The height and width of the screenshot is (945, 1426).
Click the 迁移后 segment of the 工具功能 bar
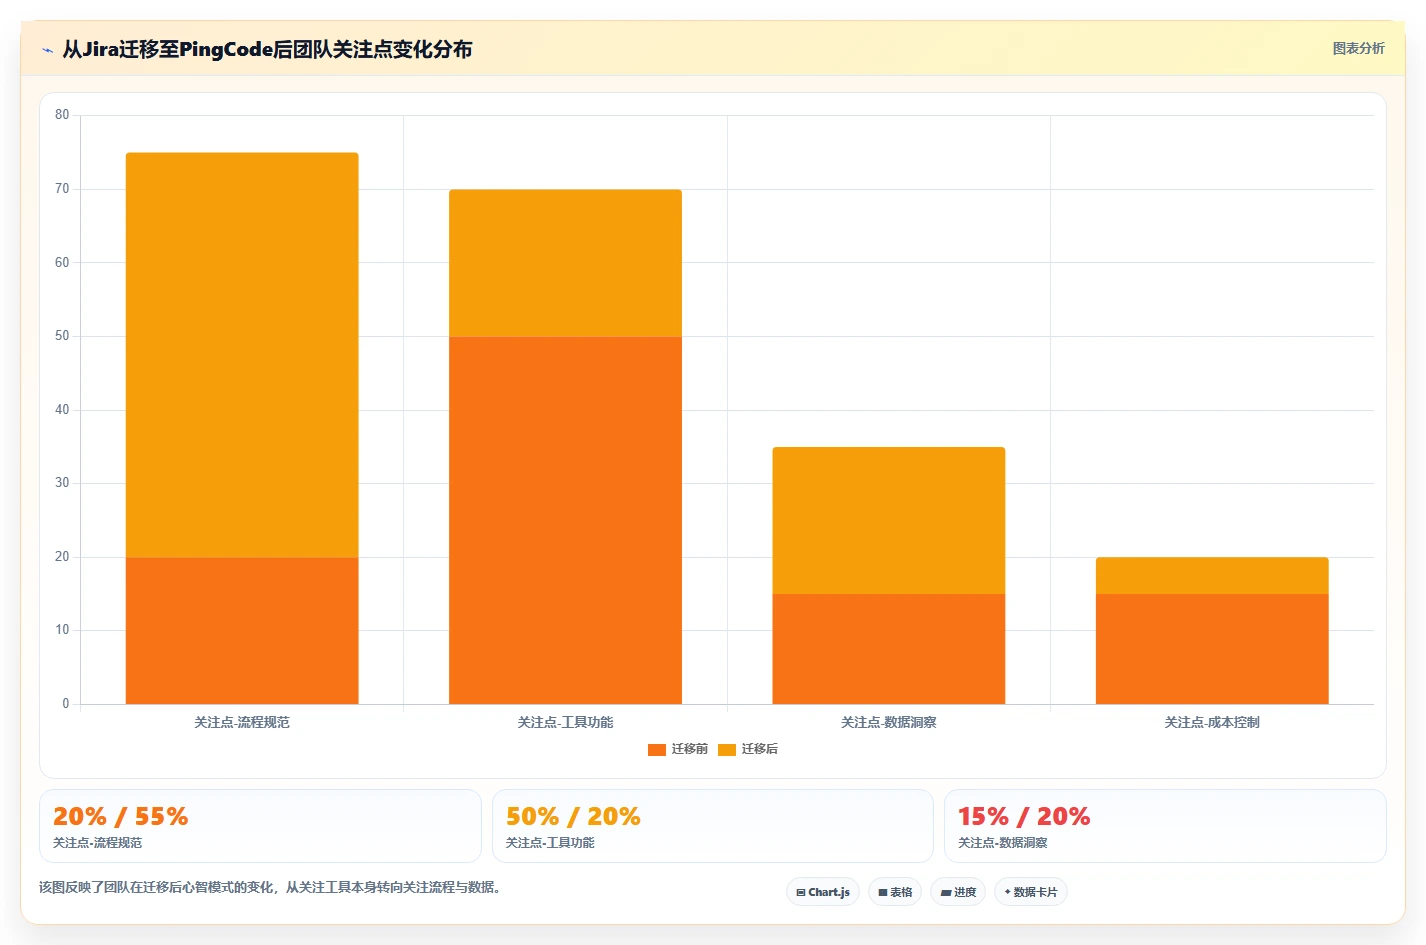click(565, 263)
